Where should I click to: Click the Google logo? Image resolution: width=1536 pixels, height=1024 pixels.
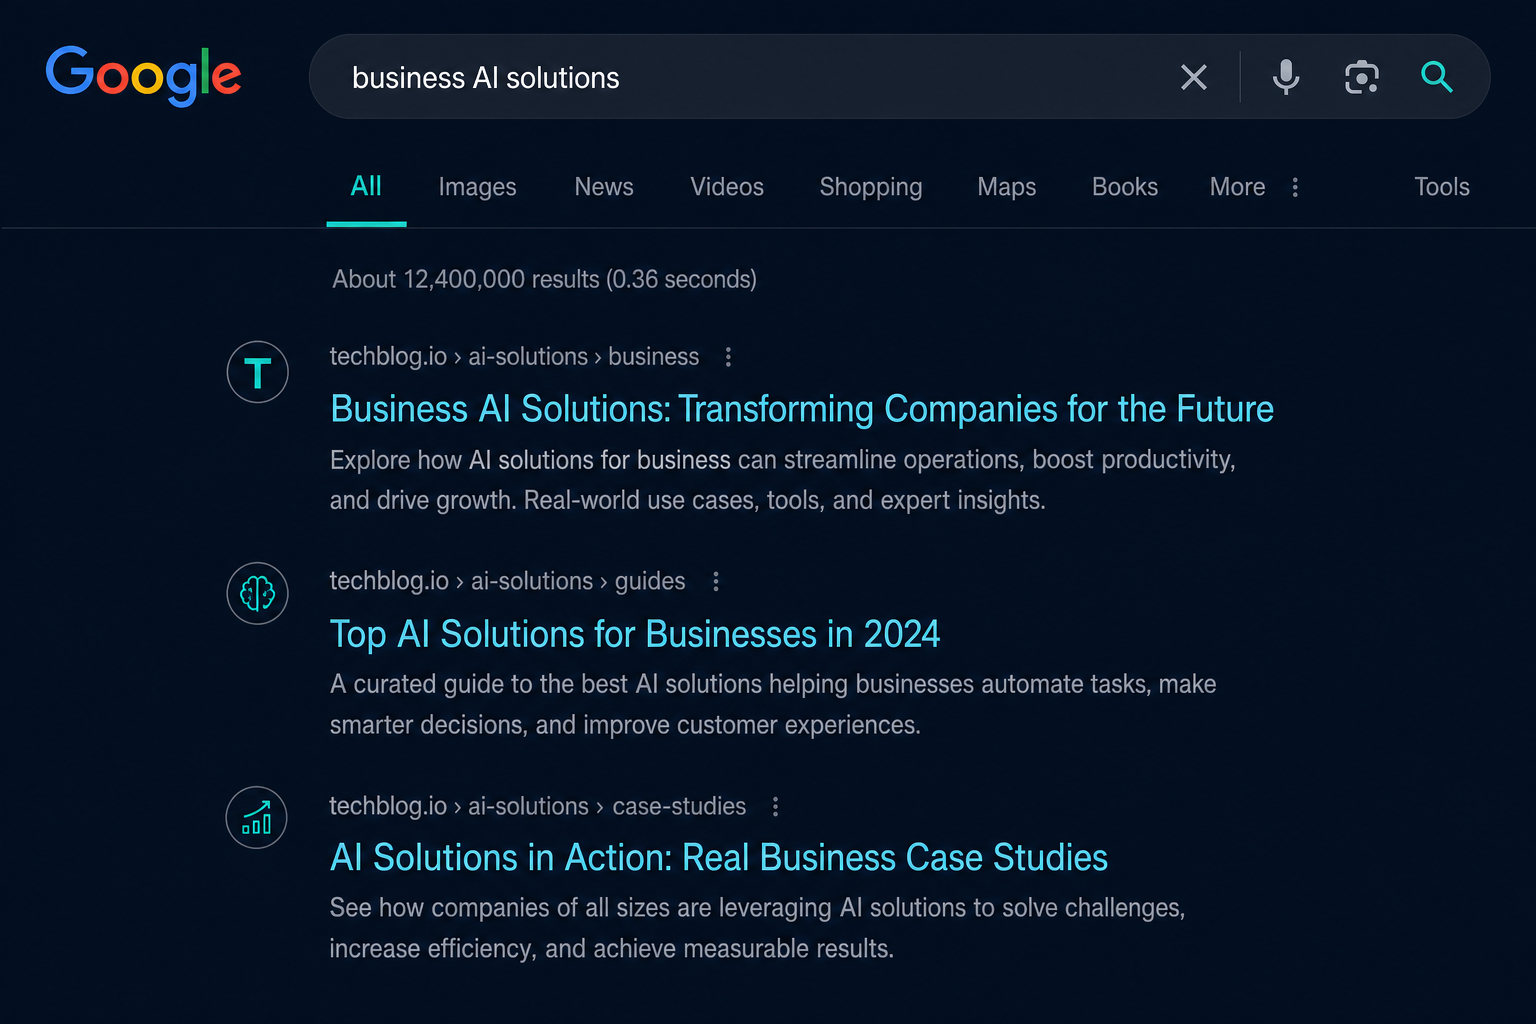pyautogui.click(x=143, y=75)
